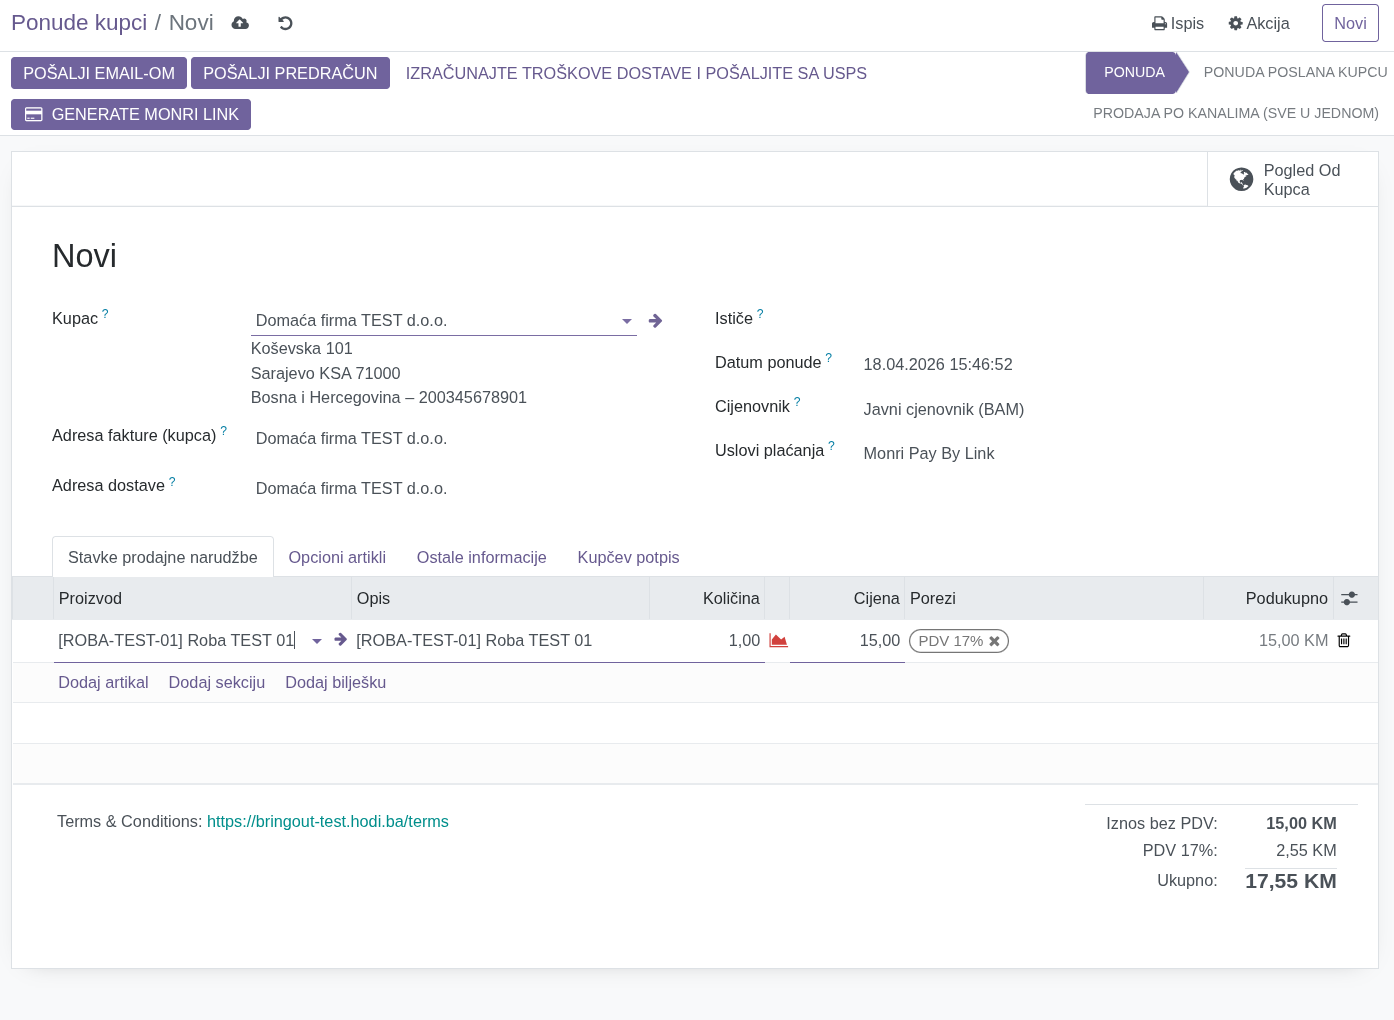Delete the order line with trash icon
Image resolution: width=1394 pixels, height=1020 pixels.
(x=1344, y=640)
